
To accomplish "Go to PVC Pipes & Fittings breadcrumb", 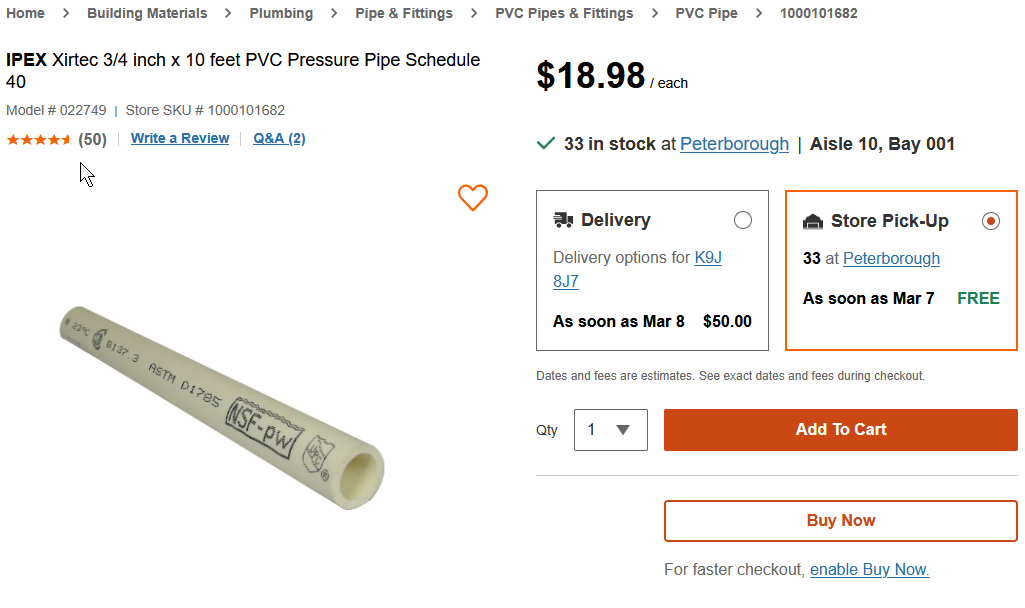I will [x=564, y=13].
